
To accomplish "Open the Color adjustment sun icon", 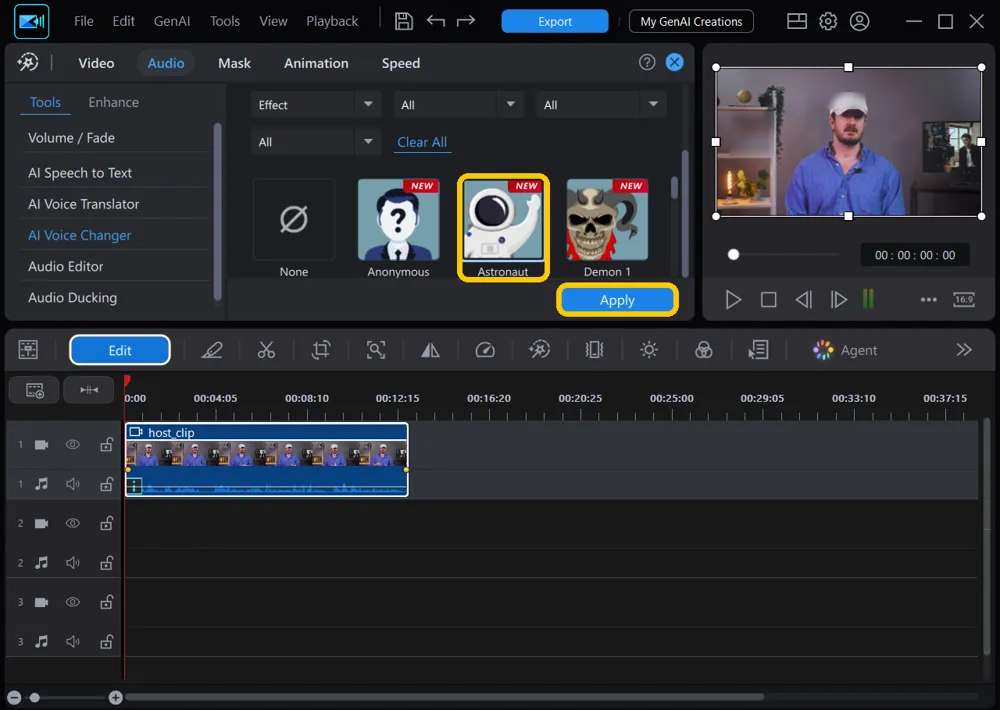I will [x=649, y=350].
